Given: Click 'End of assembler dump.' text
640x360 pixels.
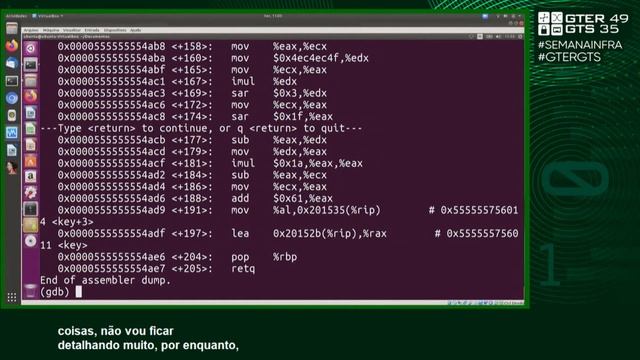Looking at the screenshot, I should (x=105, y=280).
